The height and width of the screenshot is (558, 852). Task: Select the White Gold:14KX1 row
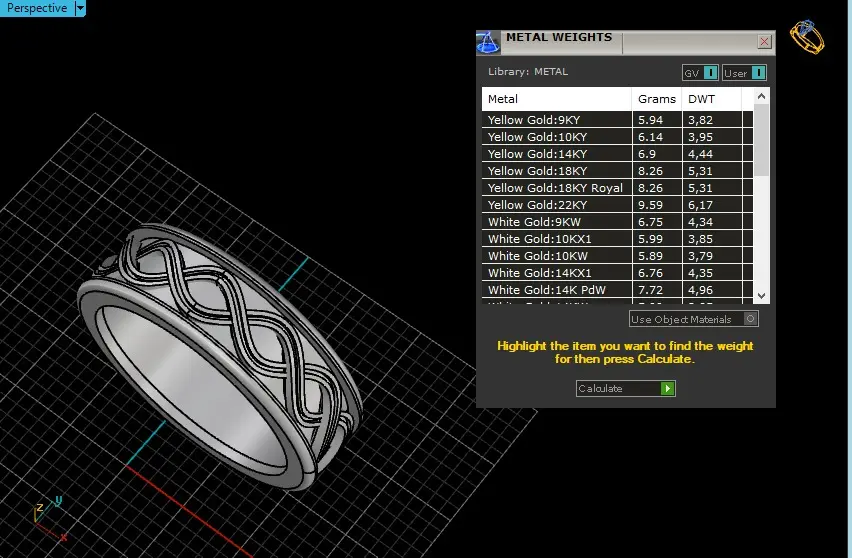[x=617, y=273]
